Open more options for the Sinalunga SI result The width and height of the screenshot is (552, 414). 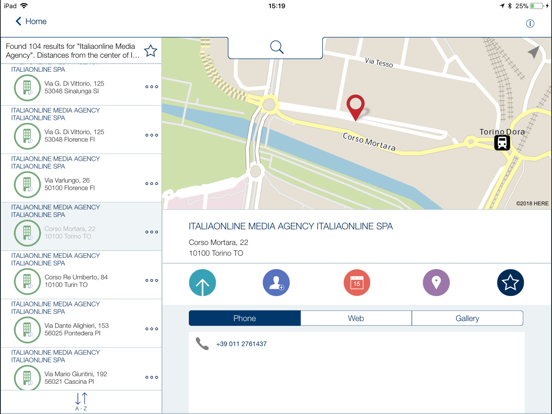click(x=151, y=87)
